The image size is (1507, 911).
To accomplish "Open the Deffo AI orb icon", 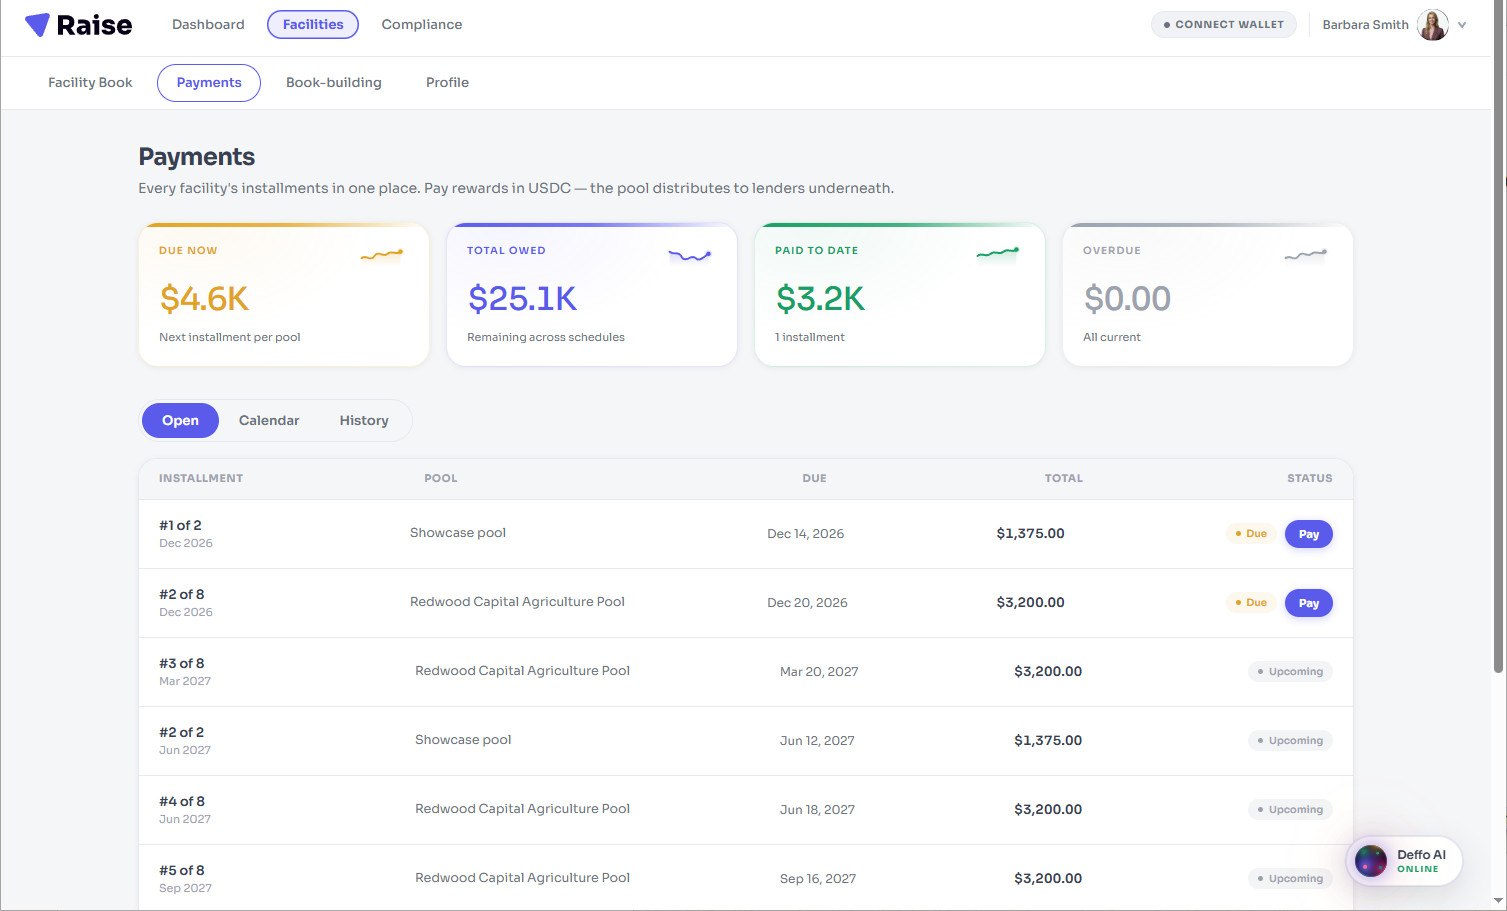I will pyautogui.click(x=1371, y=861).
